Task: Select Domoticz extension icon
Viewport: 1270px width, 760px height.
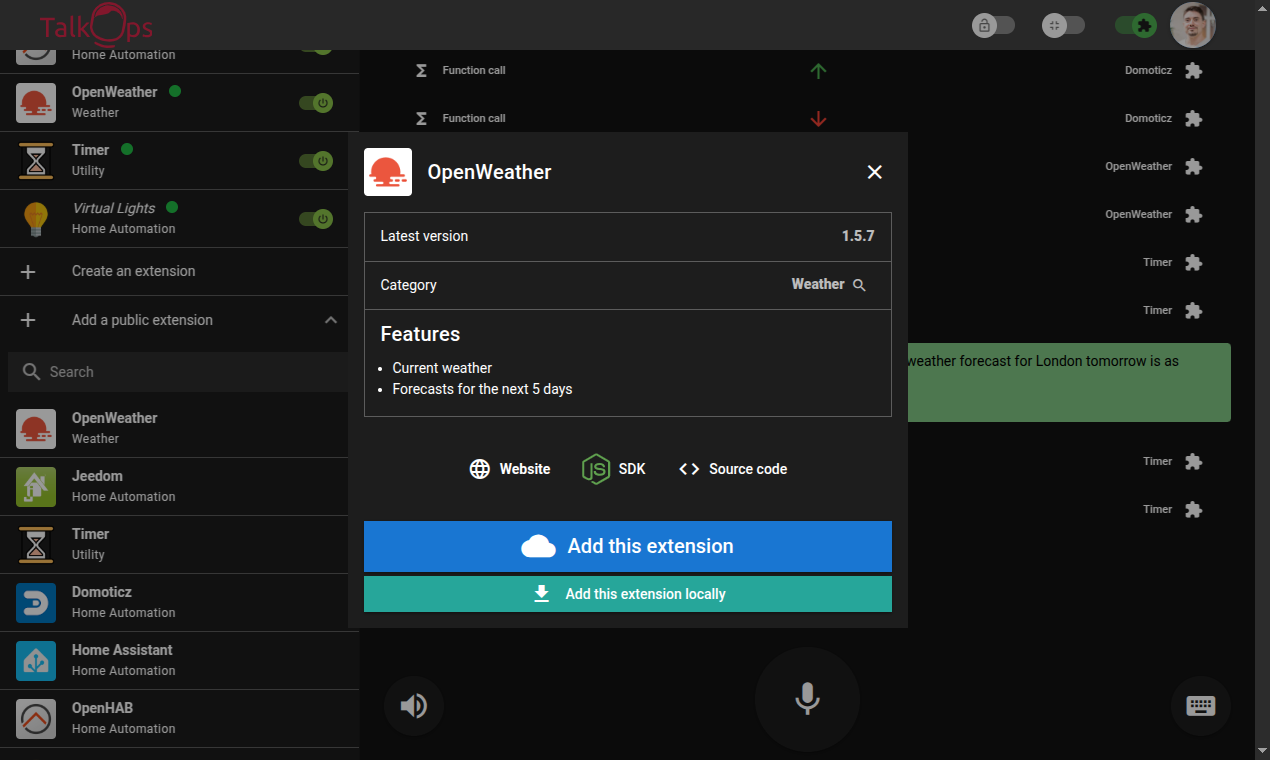Action: point(36,602)
